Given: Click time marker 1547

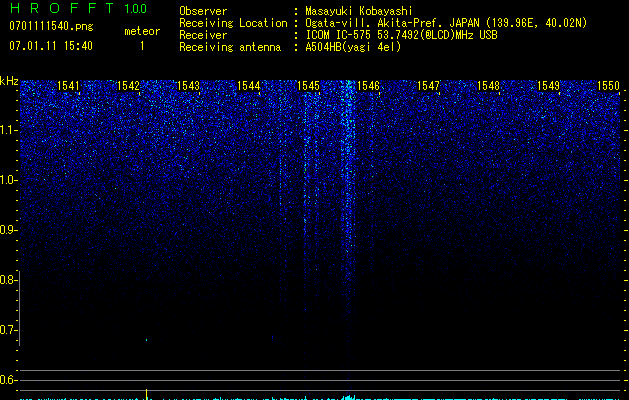Looking at the screenshot, I should (x=428, y=86).
